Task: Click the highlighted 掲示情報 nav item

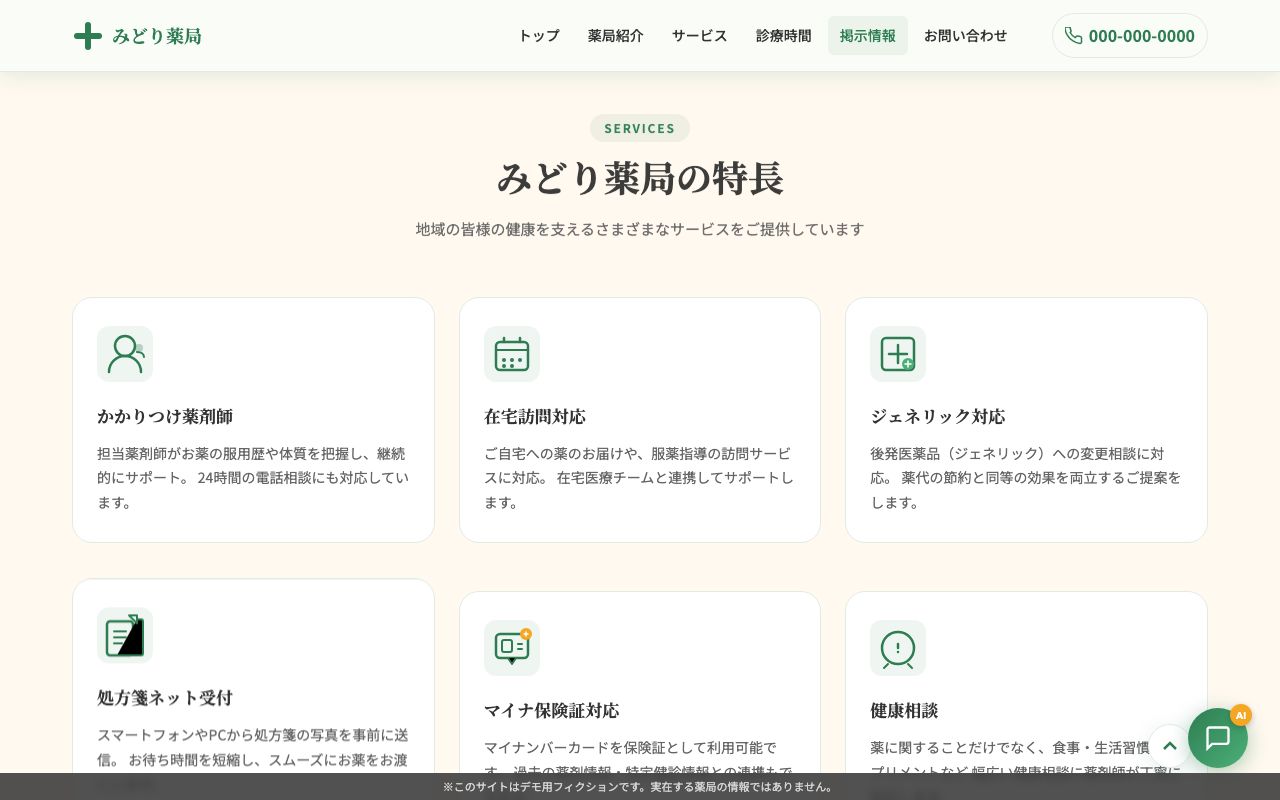Action: tap(867, 35)
